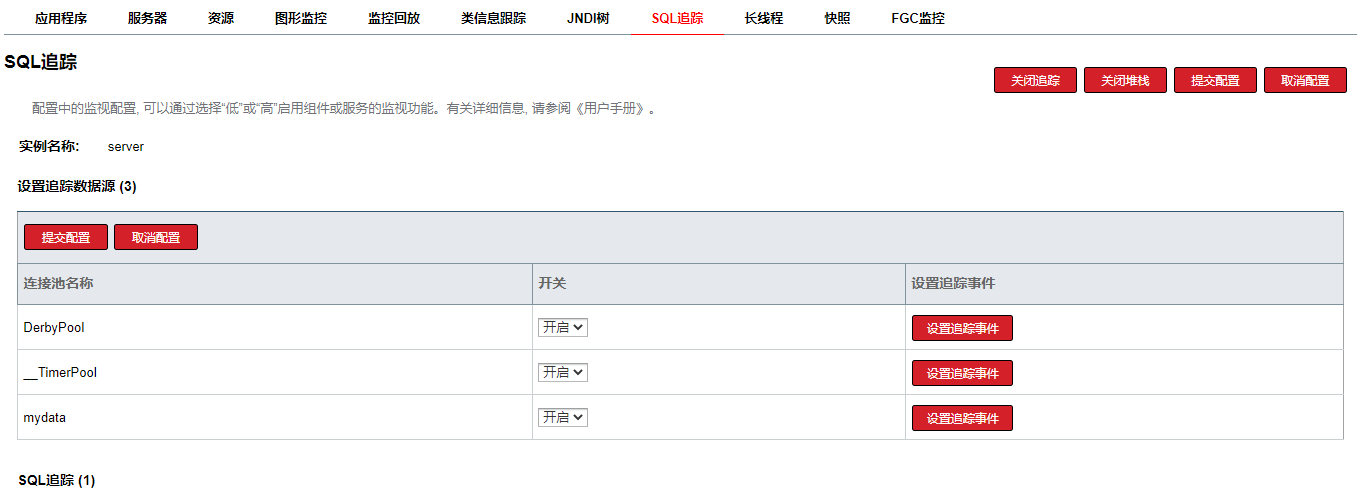This screenshot has height=489, width=1357.
Task: Cancel config in the data source table header
Action: coord(156,238)
